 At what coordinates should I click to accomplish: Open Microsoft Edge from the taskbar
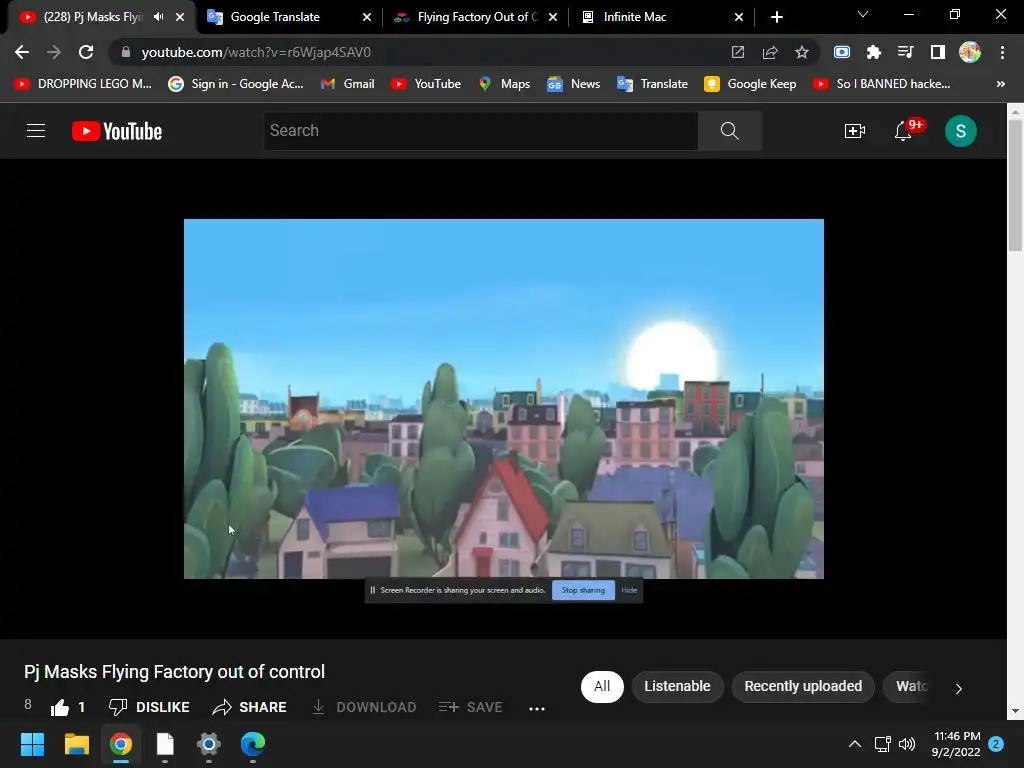(253, 744)
